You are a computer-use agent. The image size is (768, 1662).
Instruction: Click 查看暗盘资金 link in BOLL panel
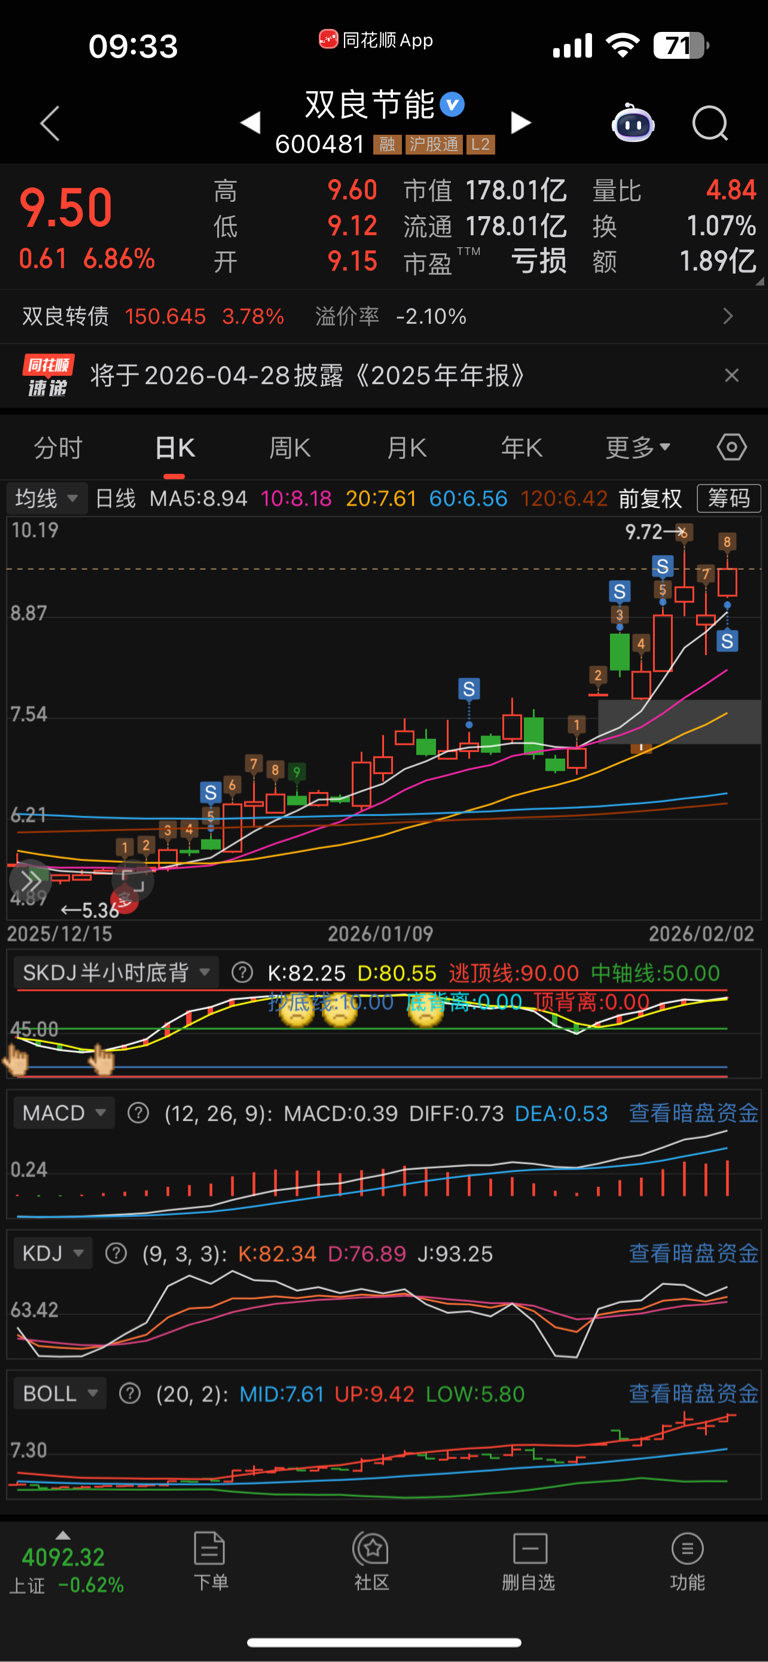(x=693, y=1393)
